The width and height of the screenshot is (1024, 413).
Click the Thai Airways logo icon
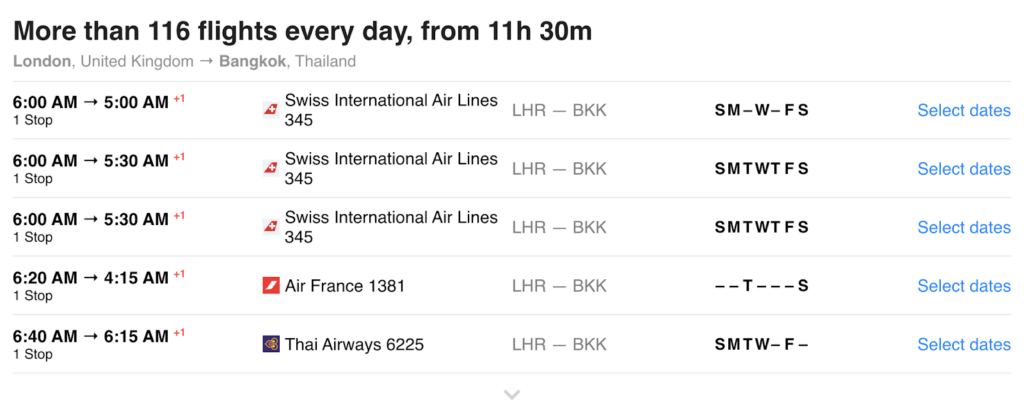tap(269, 344)
